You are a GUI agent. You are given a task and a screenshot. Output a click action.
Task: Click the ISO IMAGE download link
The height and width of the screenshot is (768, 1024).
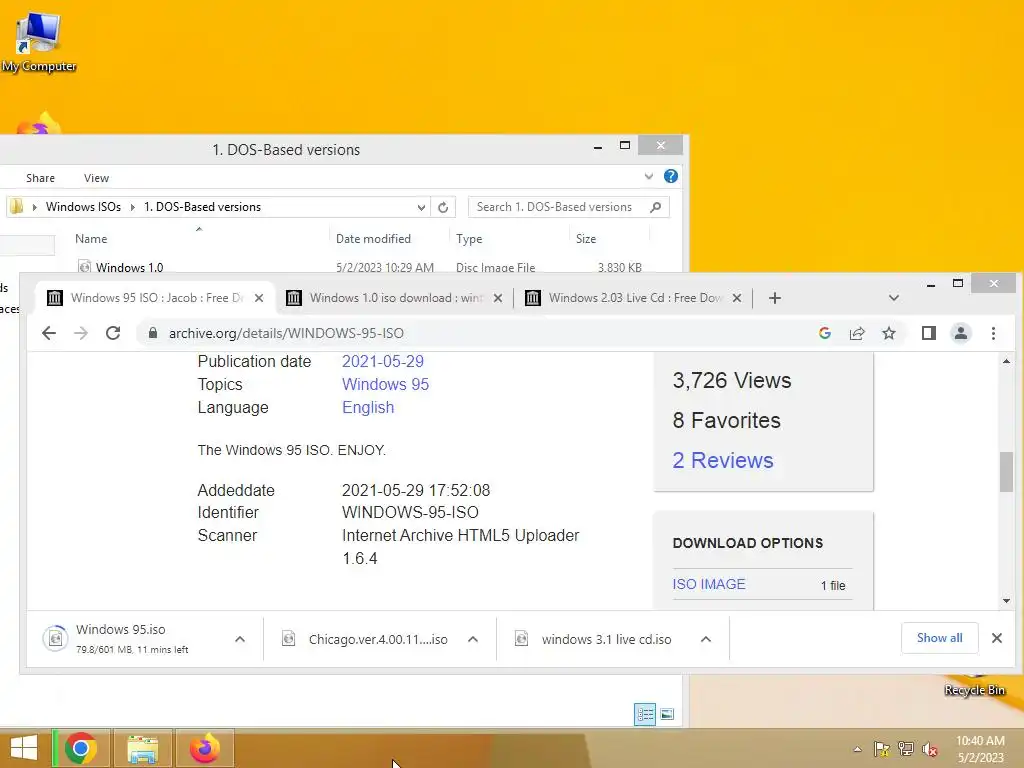click(709, 584)
